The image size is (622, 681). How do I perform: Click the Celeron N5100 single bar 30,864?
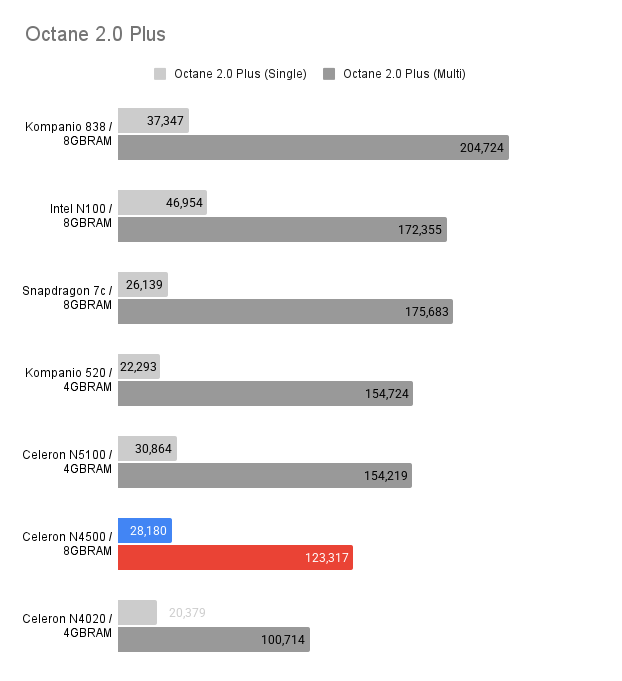(147, 449)
